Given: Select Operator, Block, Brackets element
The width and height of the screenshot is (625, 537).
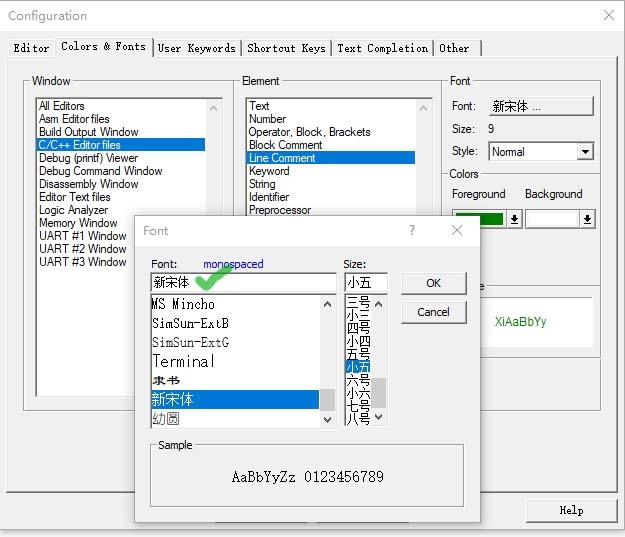Looking at the screenshot, I should pyautogui.click(x=331, y=132).
